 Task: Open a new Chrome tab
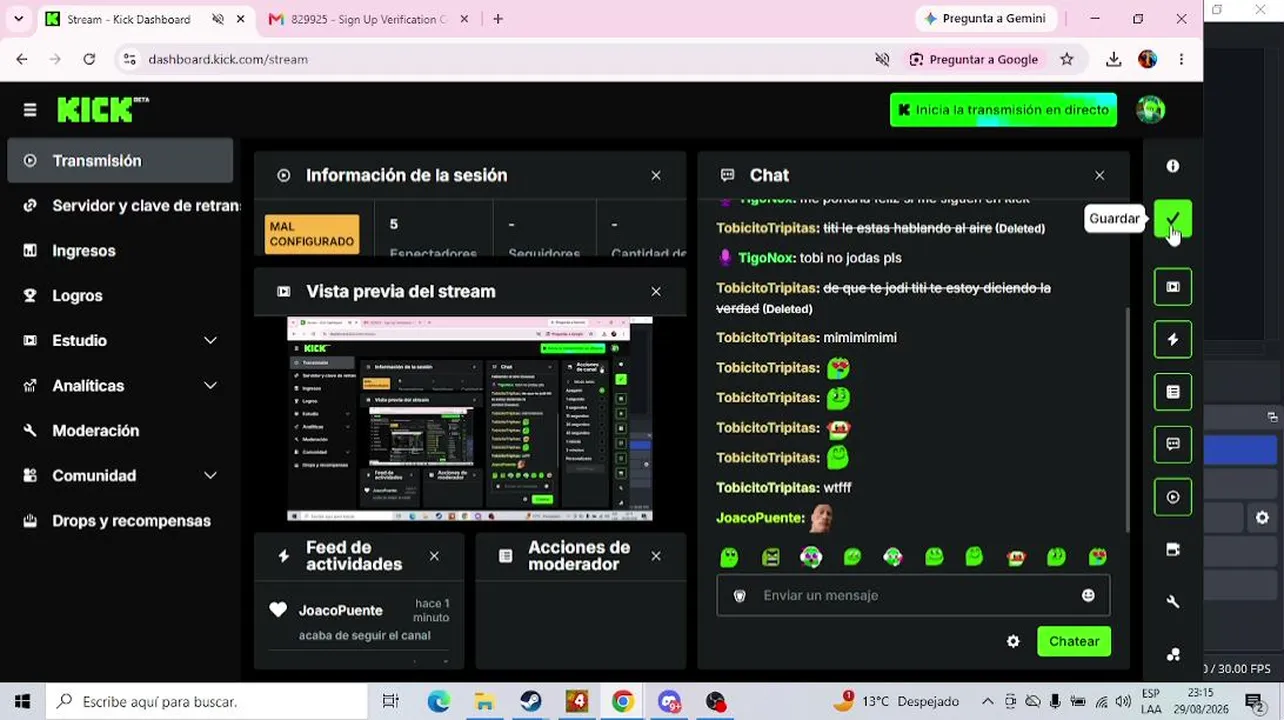498,19
